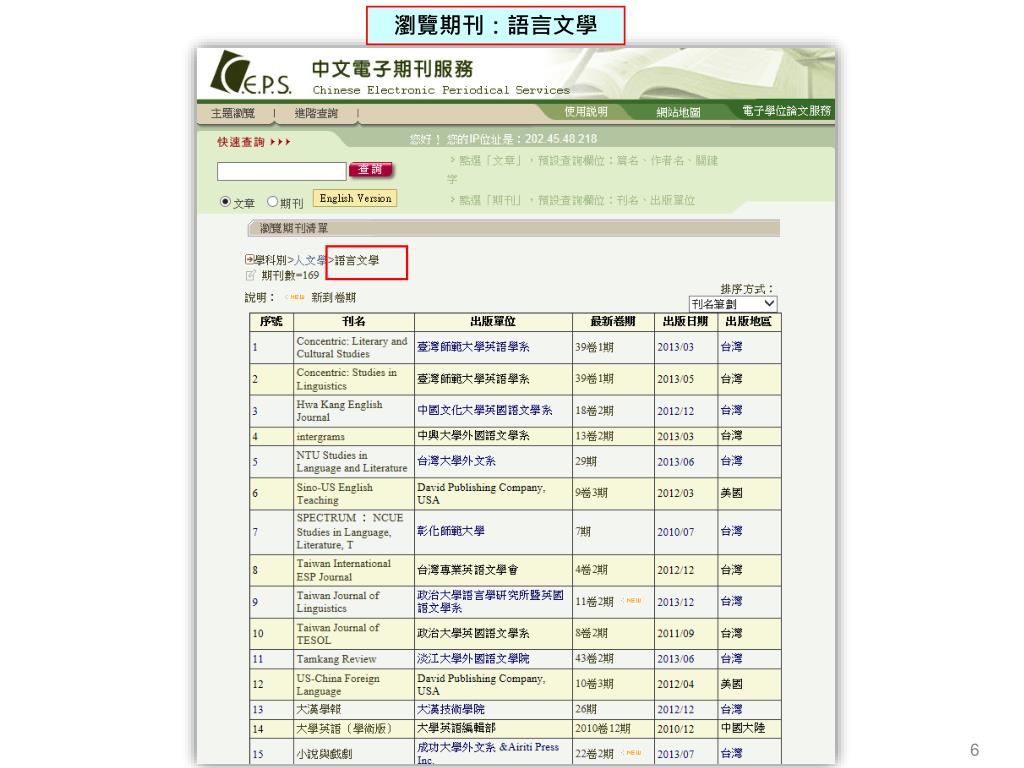Open the Taiwan Journal of TESOL
Viewport: 1024px width, 768px height.
tap(338, 633)
